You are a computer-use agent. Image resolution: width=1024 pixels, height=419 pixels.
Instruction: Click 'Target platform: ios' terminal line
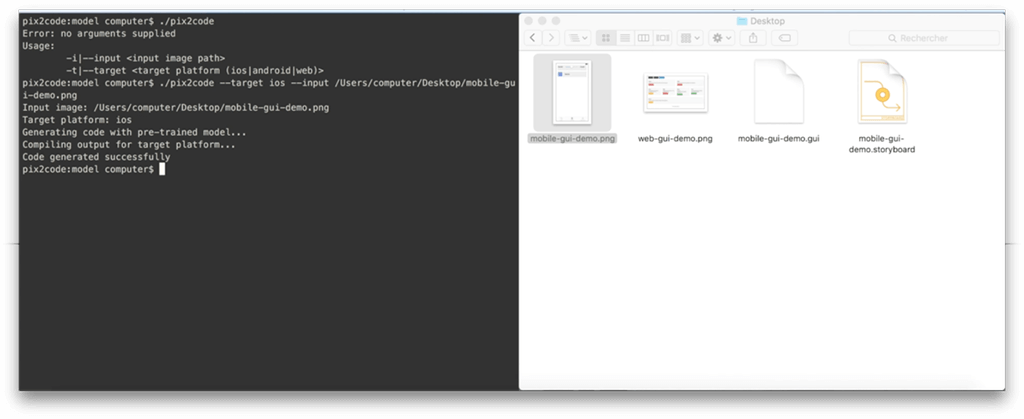pyautogui.click(x=77, y=120)
